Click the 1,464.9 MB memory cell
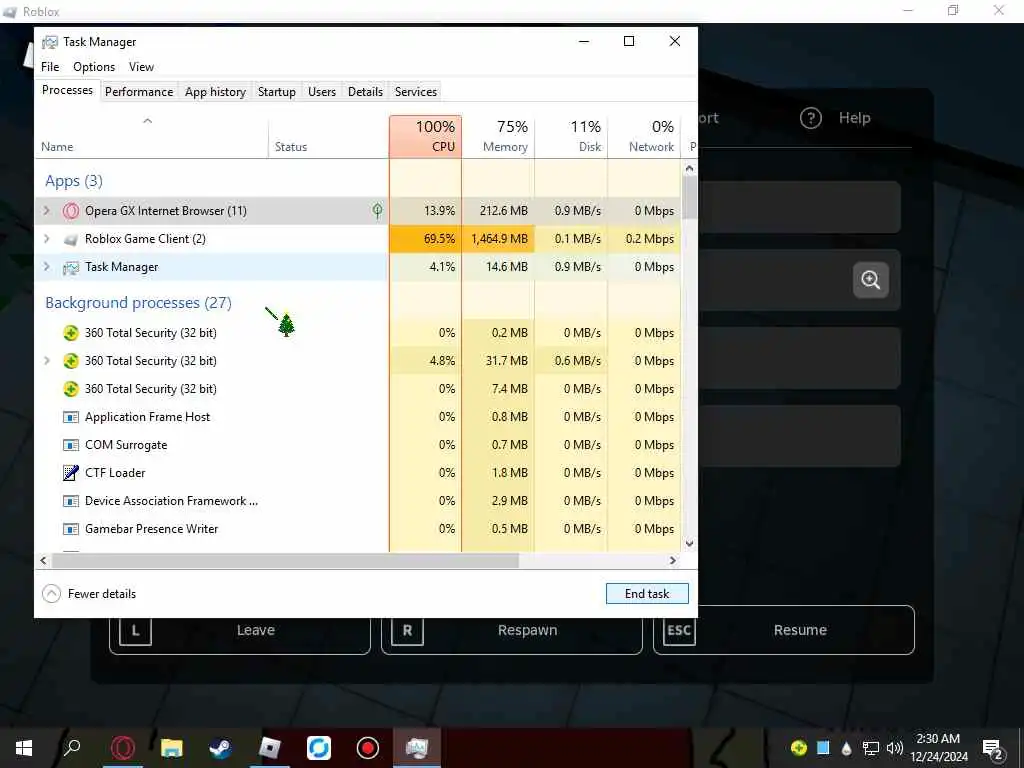 pos(498,238)
